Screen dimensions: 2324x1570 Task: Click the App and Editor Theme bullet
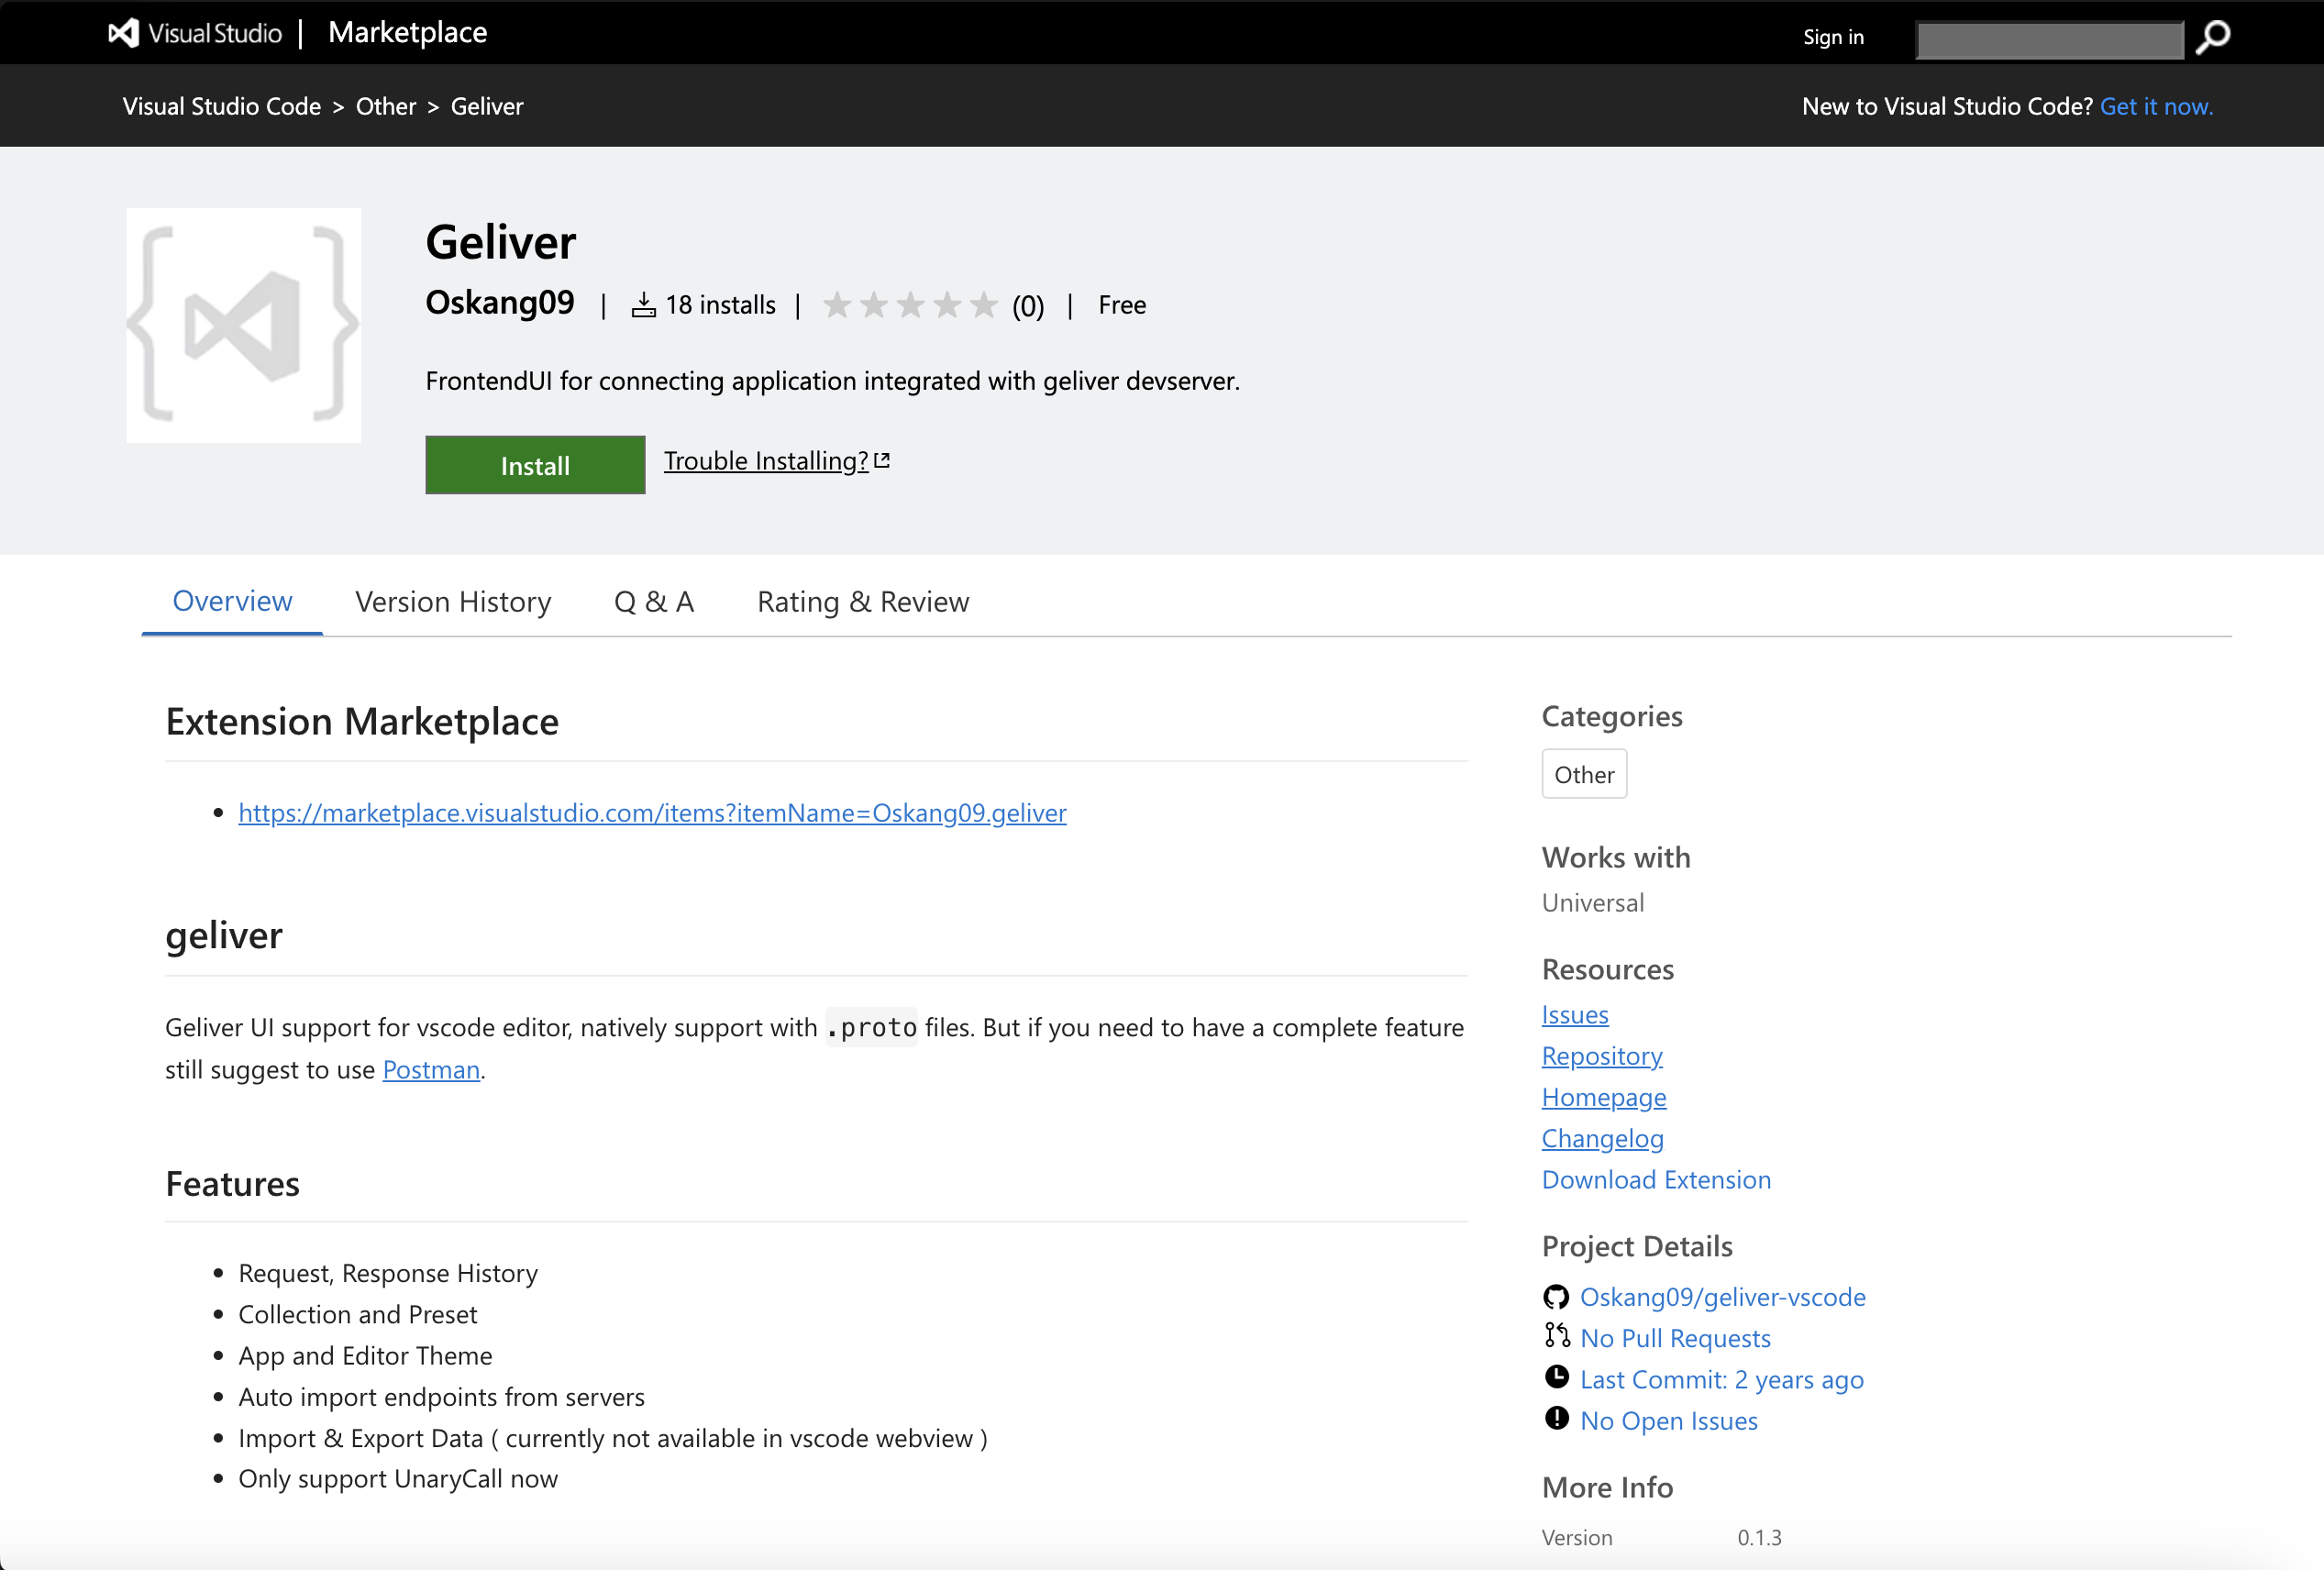(x=365, y=1356)
